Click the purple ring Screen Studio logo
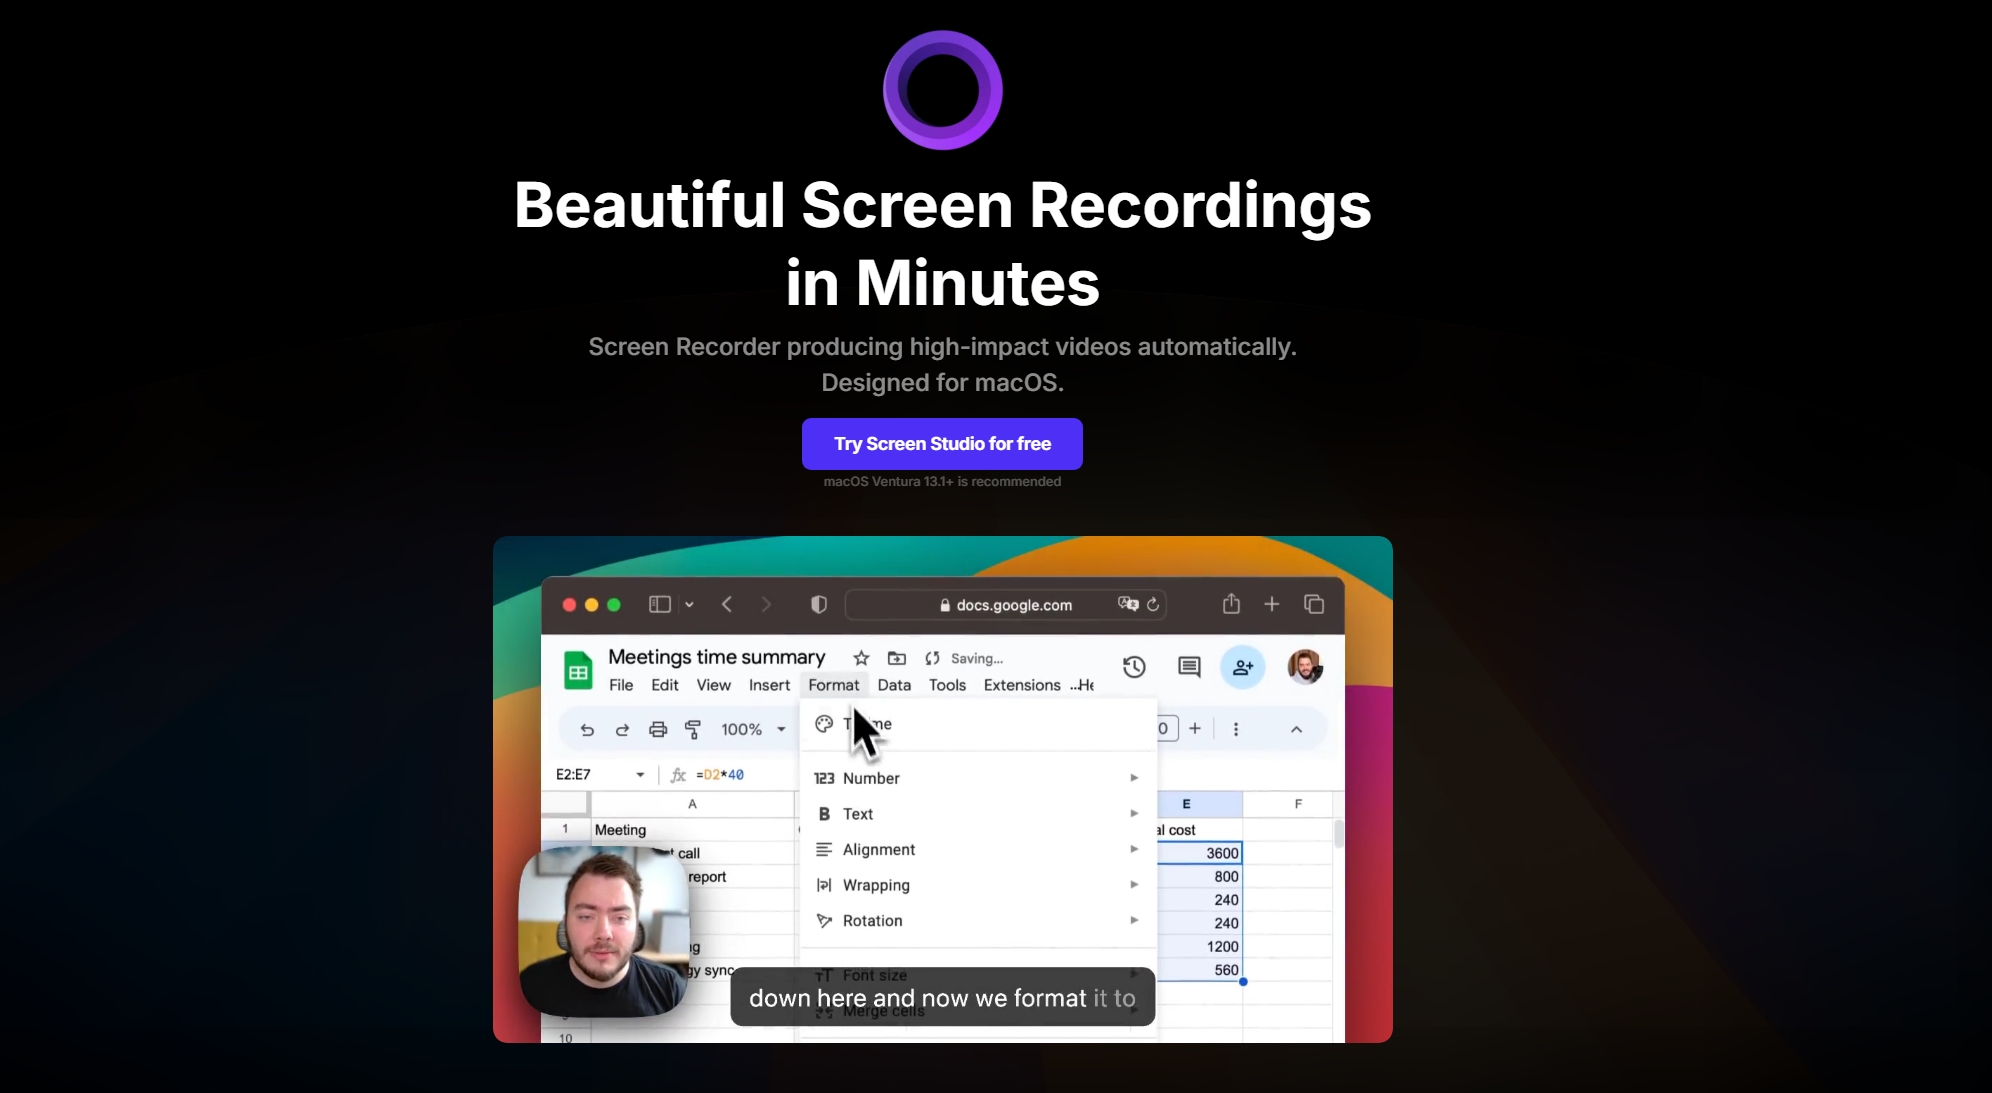Viewport: 1992px width, 1093px height. (942, 90)
